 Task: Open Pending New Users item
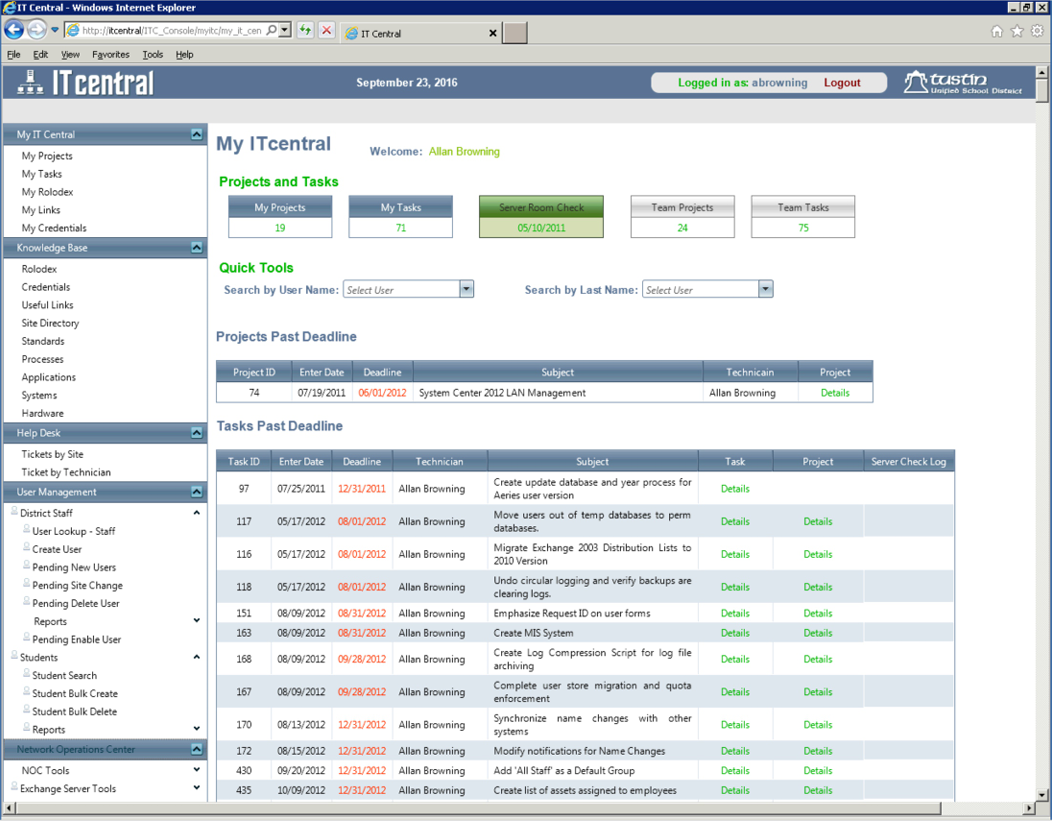tap(74, 567)
